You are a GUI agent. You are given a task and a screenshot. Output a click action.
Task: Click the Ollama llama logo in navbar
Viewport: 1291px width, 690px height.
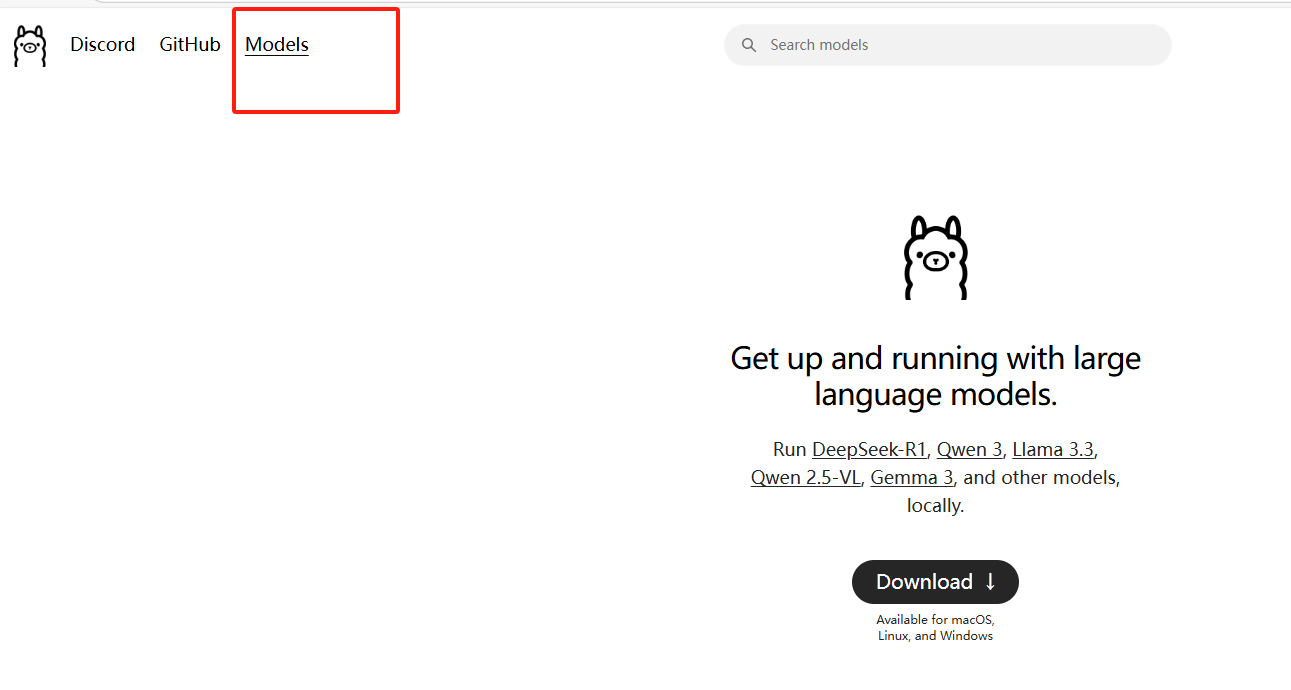click(30, 46)
